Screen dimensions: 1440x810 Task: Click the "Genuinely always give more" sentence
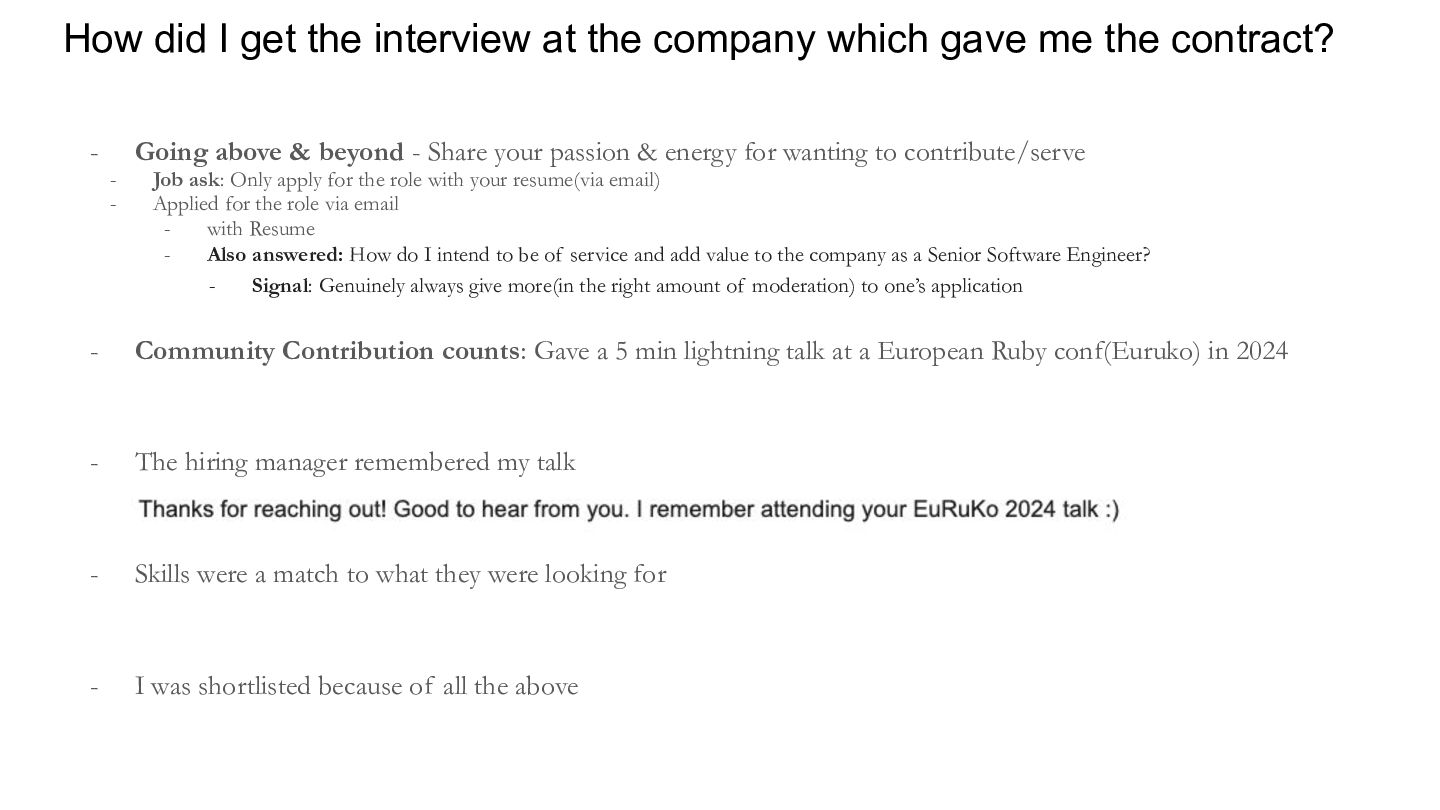pos(670,286)
